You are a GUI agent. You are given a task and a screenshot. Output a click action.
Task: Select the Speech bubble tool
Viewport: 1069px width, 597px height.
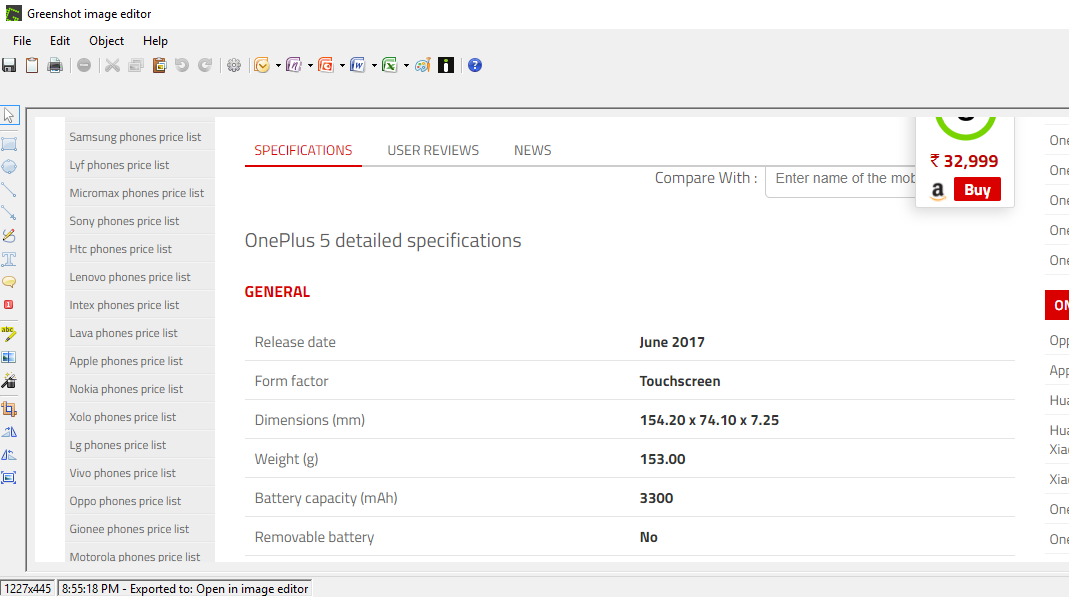coord(9,281)
